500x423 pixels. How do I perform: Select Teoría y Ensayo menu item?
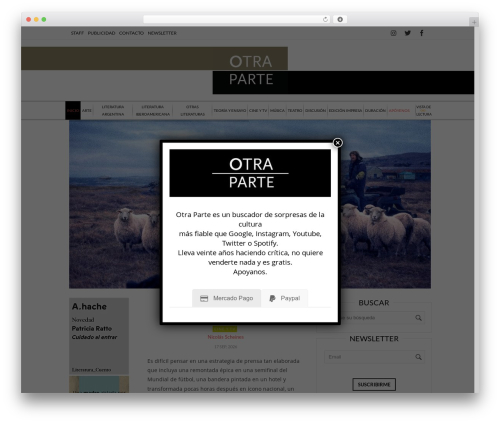coord(230,110)
